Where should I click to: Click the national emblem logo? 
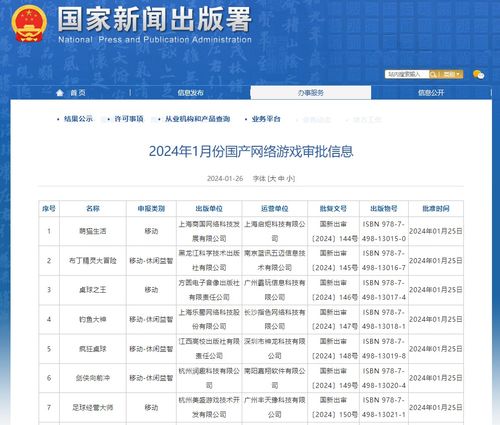point(29,24)
